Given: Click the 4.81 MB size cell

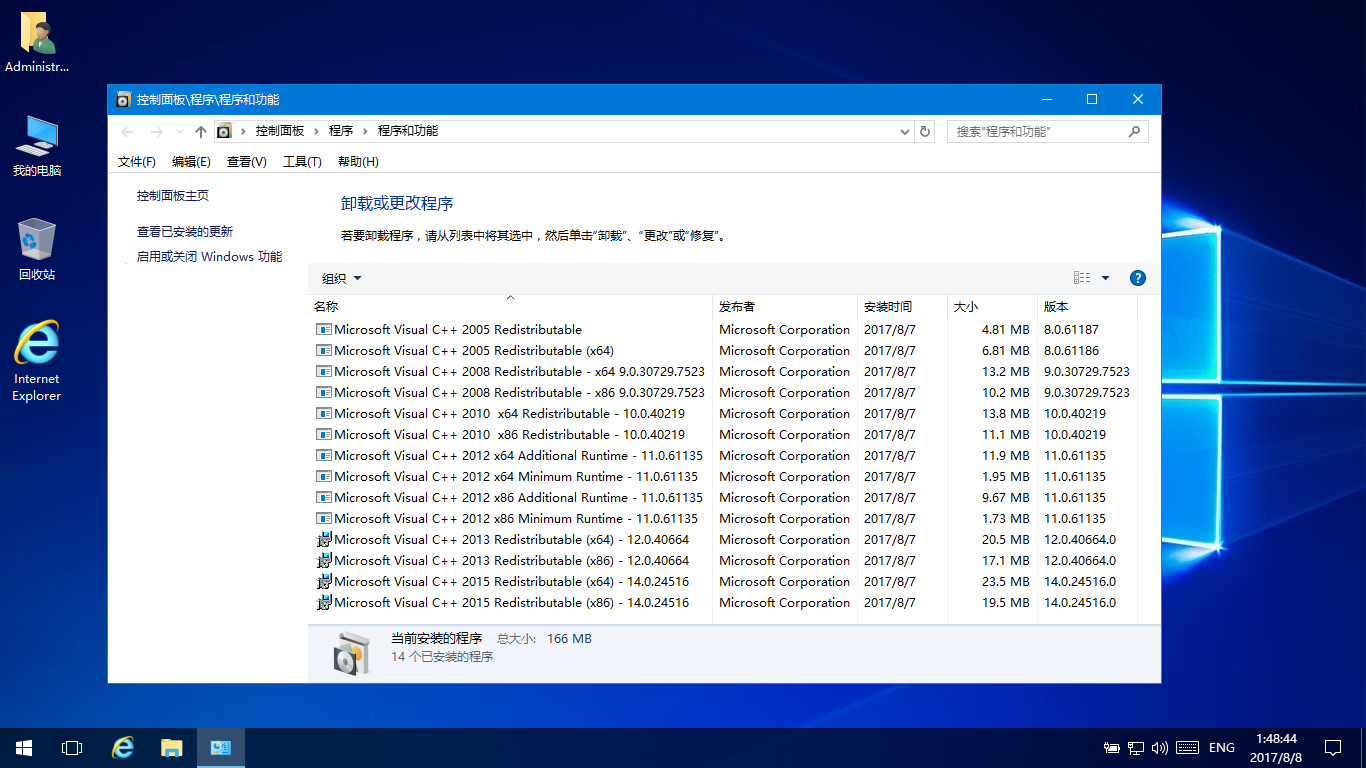Looking at the screenshot, I should click(x=1005, y=330).
